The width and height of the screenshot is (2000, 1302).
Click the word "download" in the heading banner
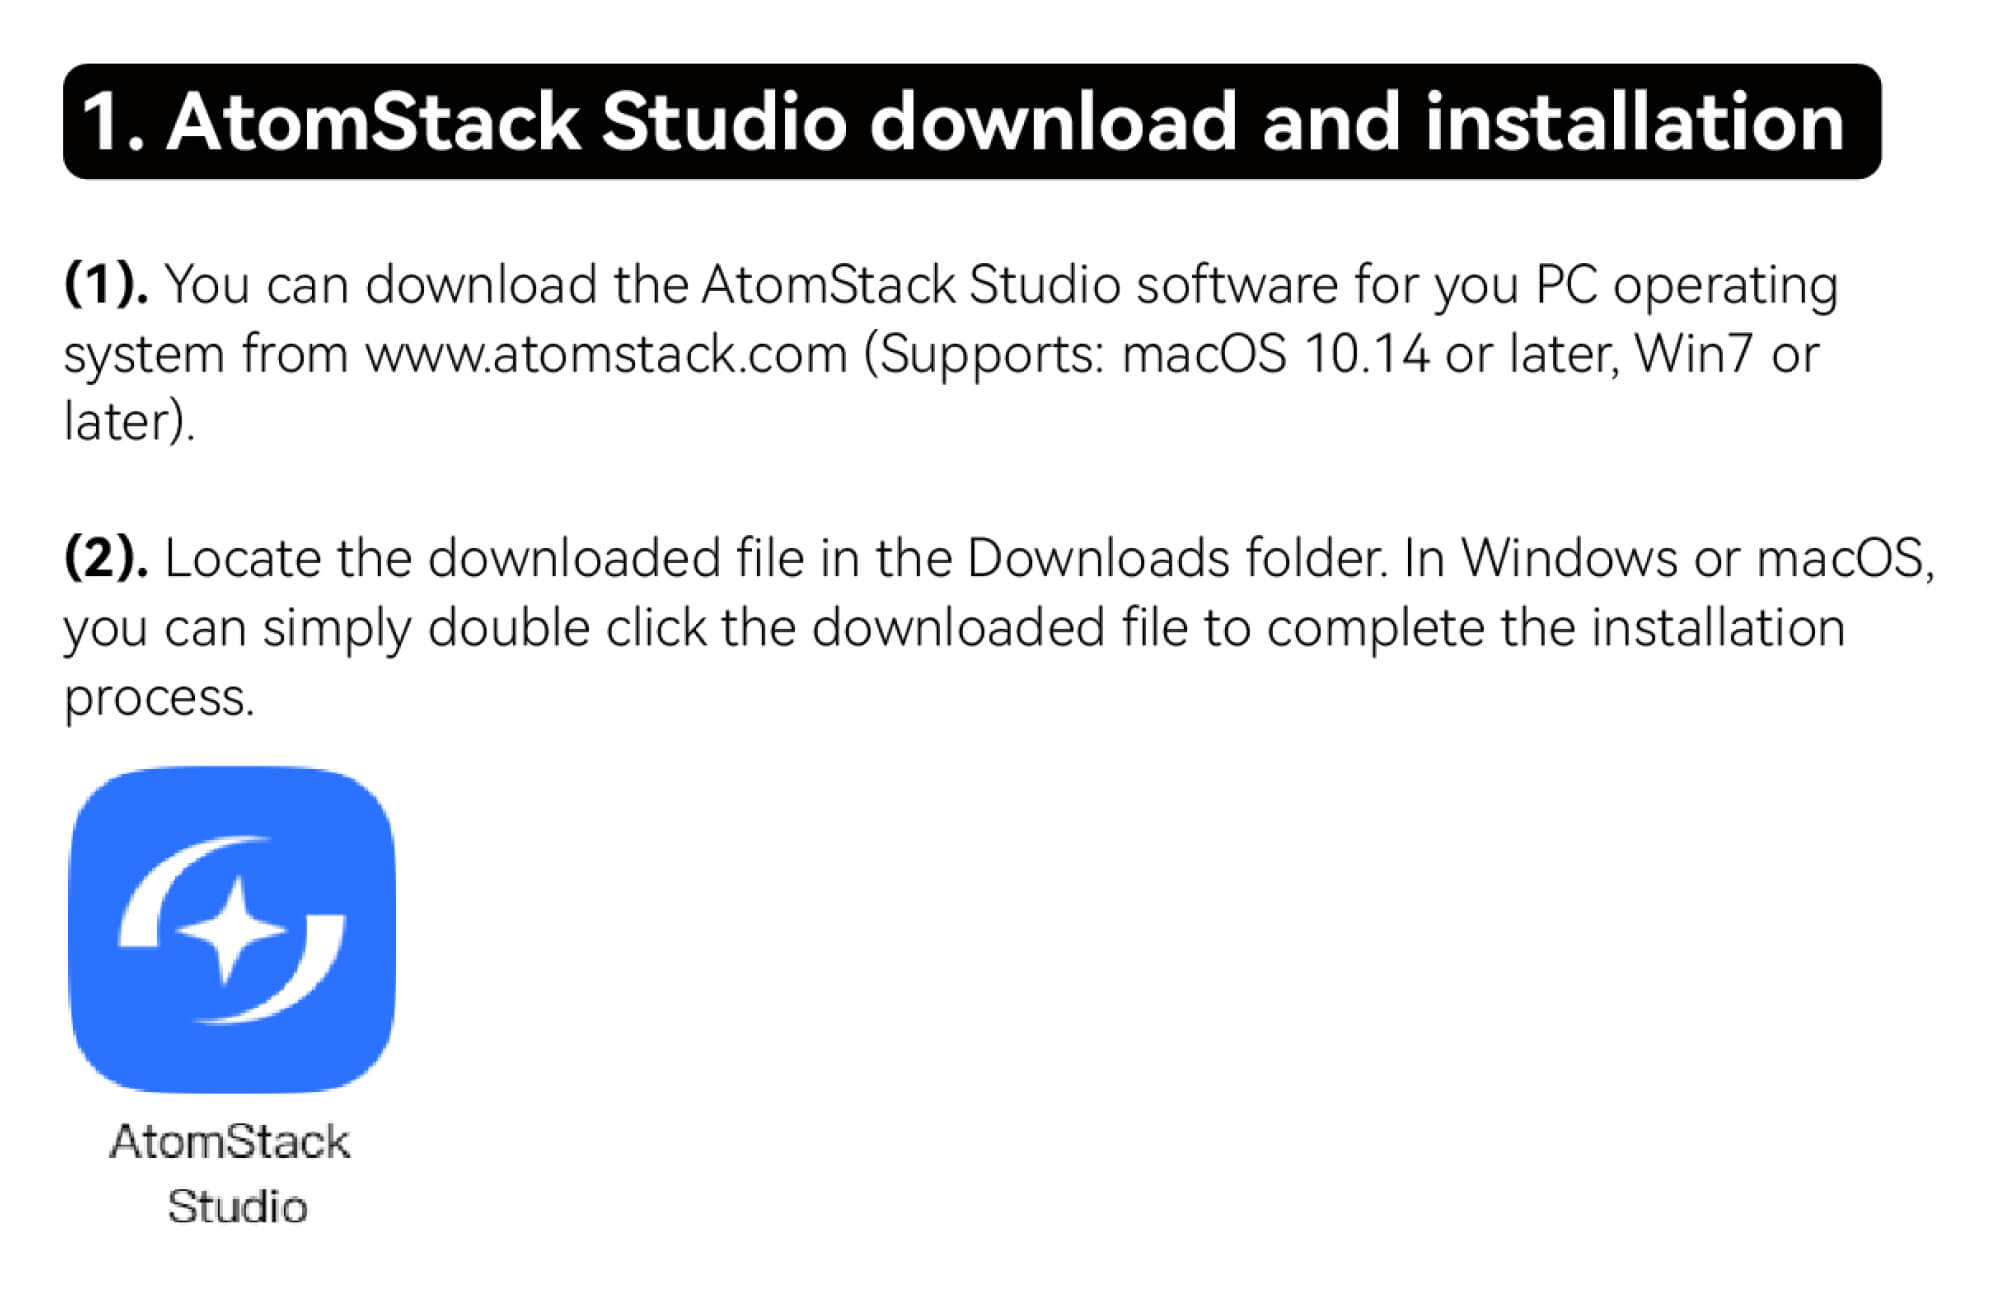click(1054, 122)
